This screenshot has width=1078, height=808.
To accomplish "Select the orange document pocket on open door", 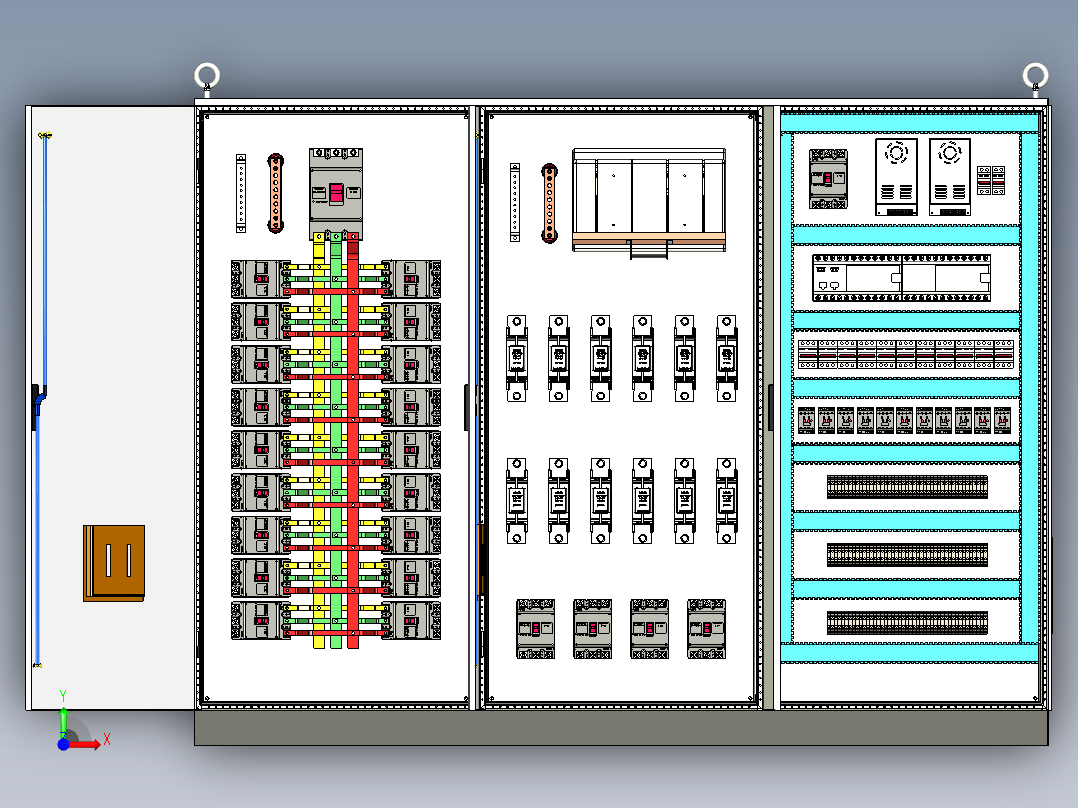I will (114, 563).
